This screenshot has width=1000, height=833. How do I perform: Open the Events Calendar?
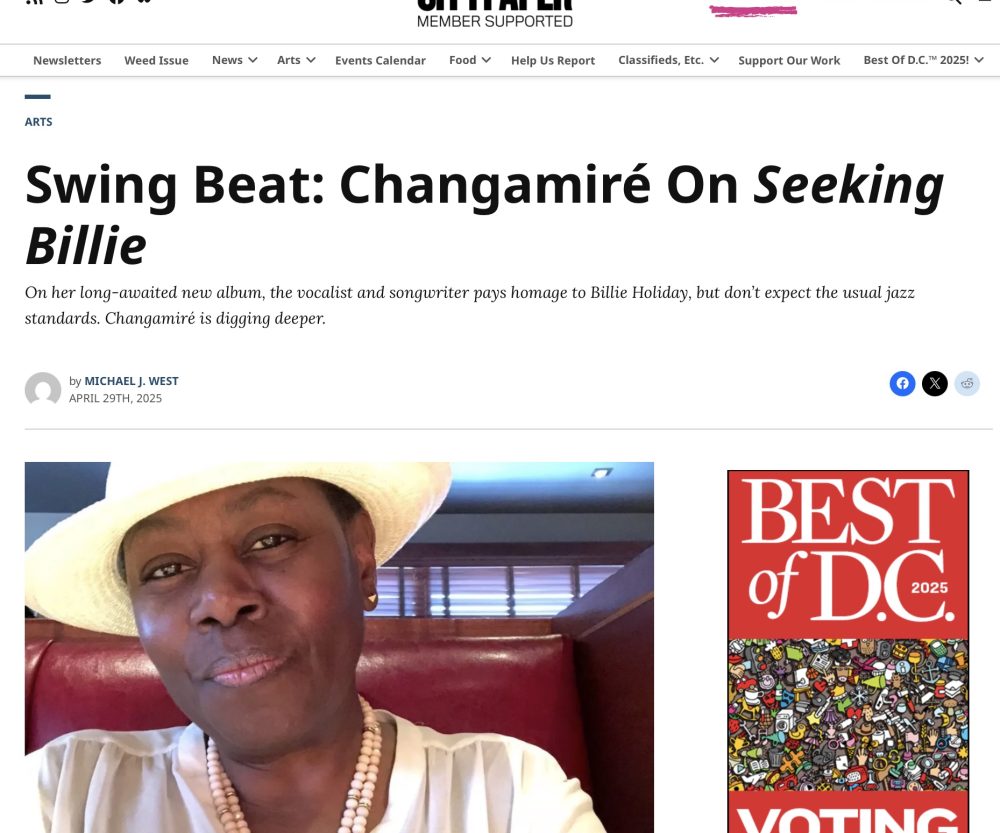(x=380, y=60)
